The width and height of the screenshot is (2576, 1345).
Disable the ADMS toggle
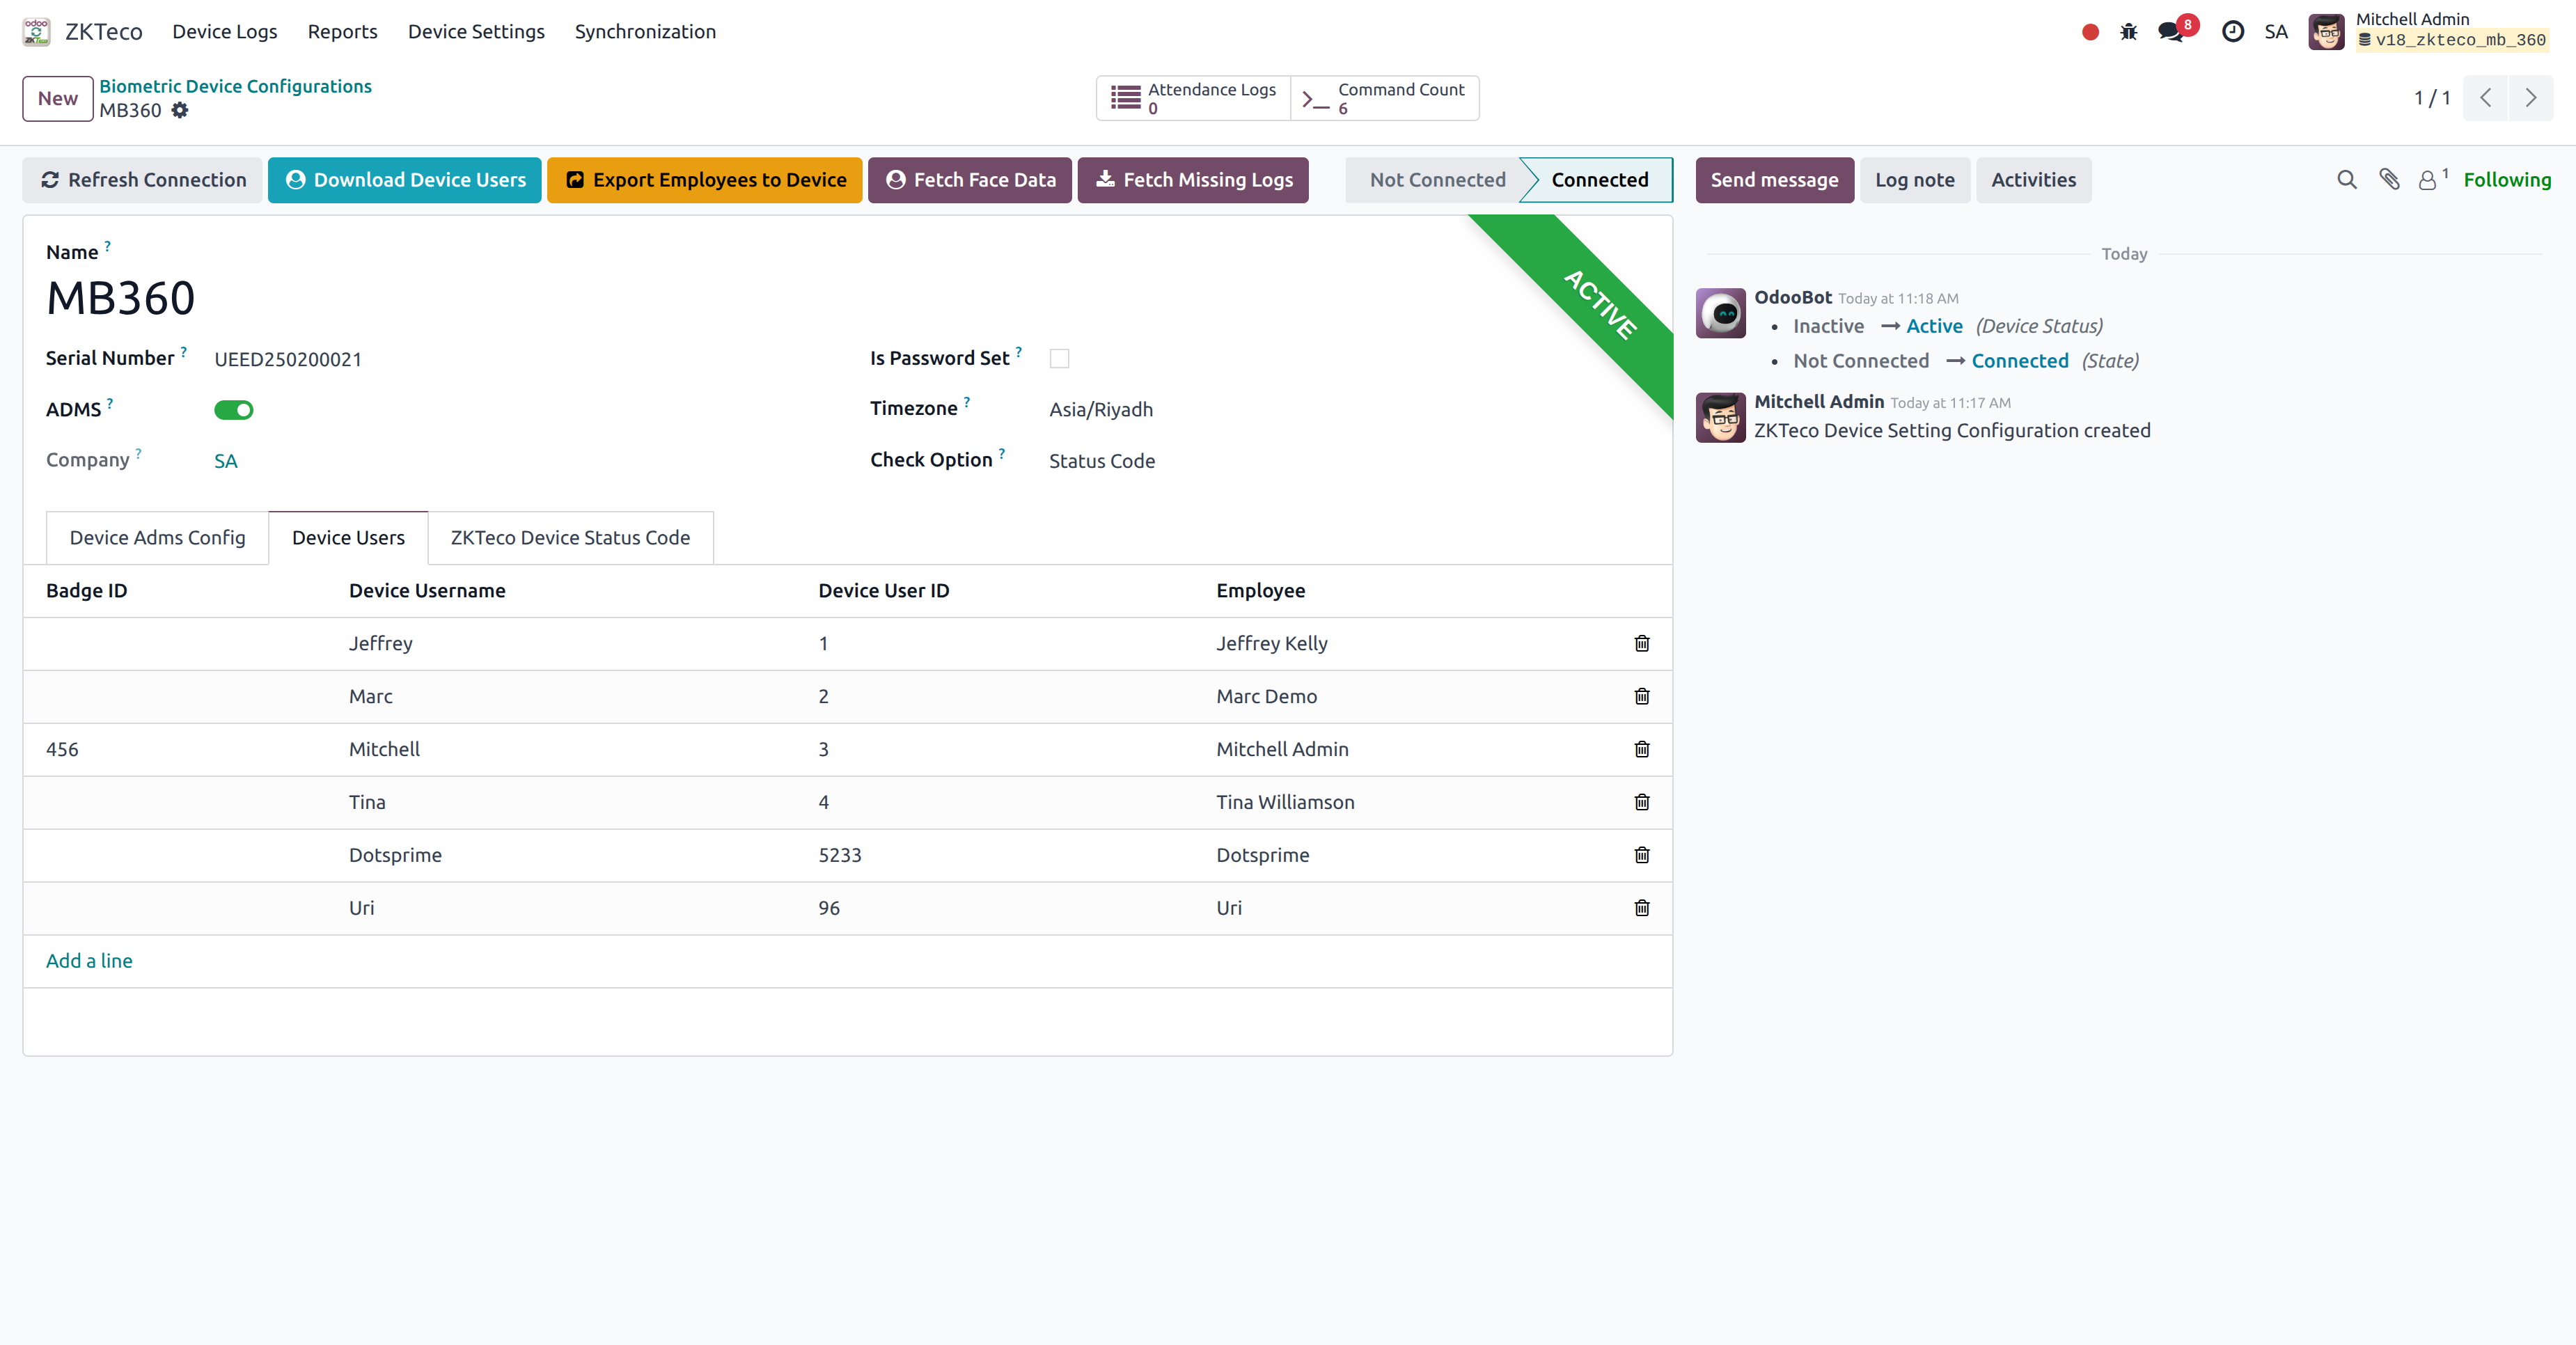[x=233, y=409]
